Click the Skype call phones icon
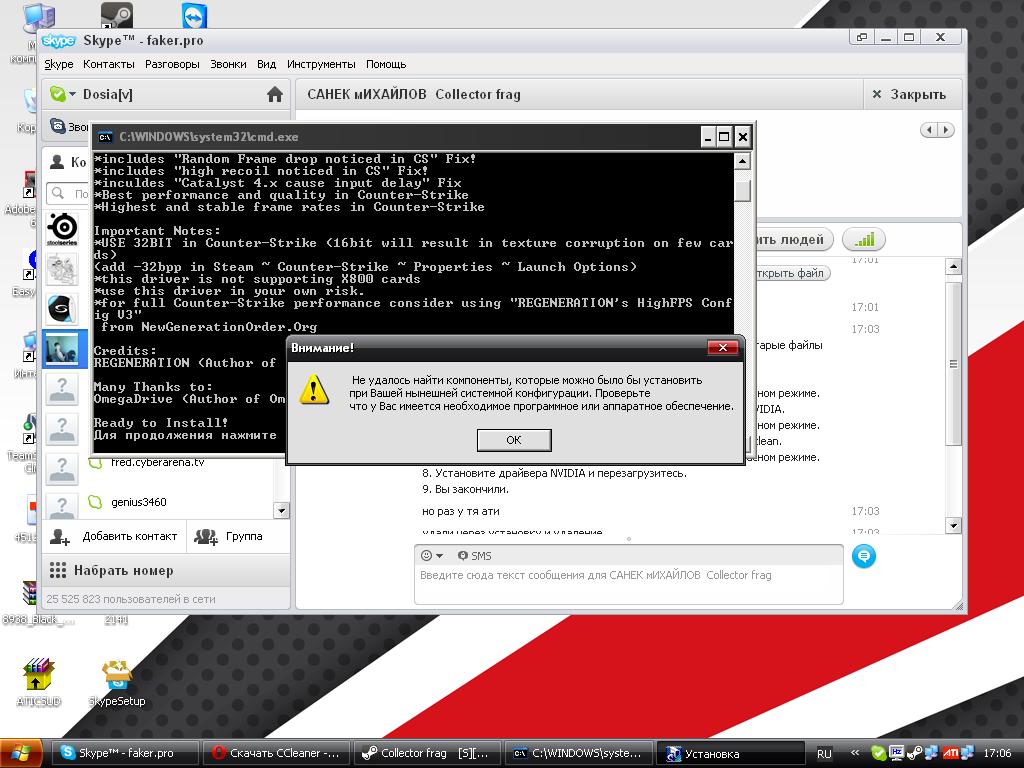 click(x=58, y=125)
